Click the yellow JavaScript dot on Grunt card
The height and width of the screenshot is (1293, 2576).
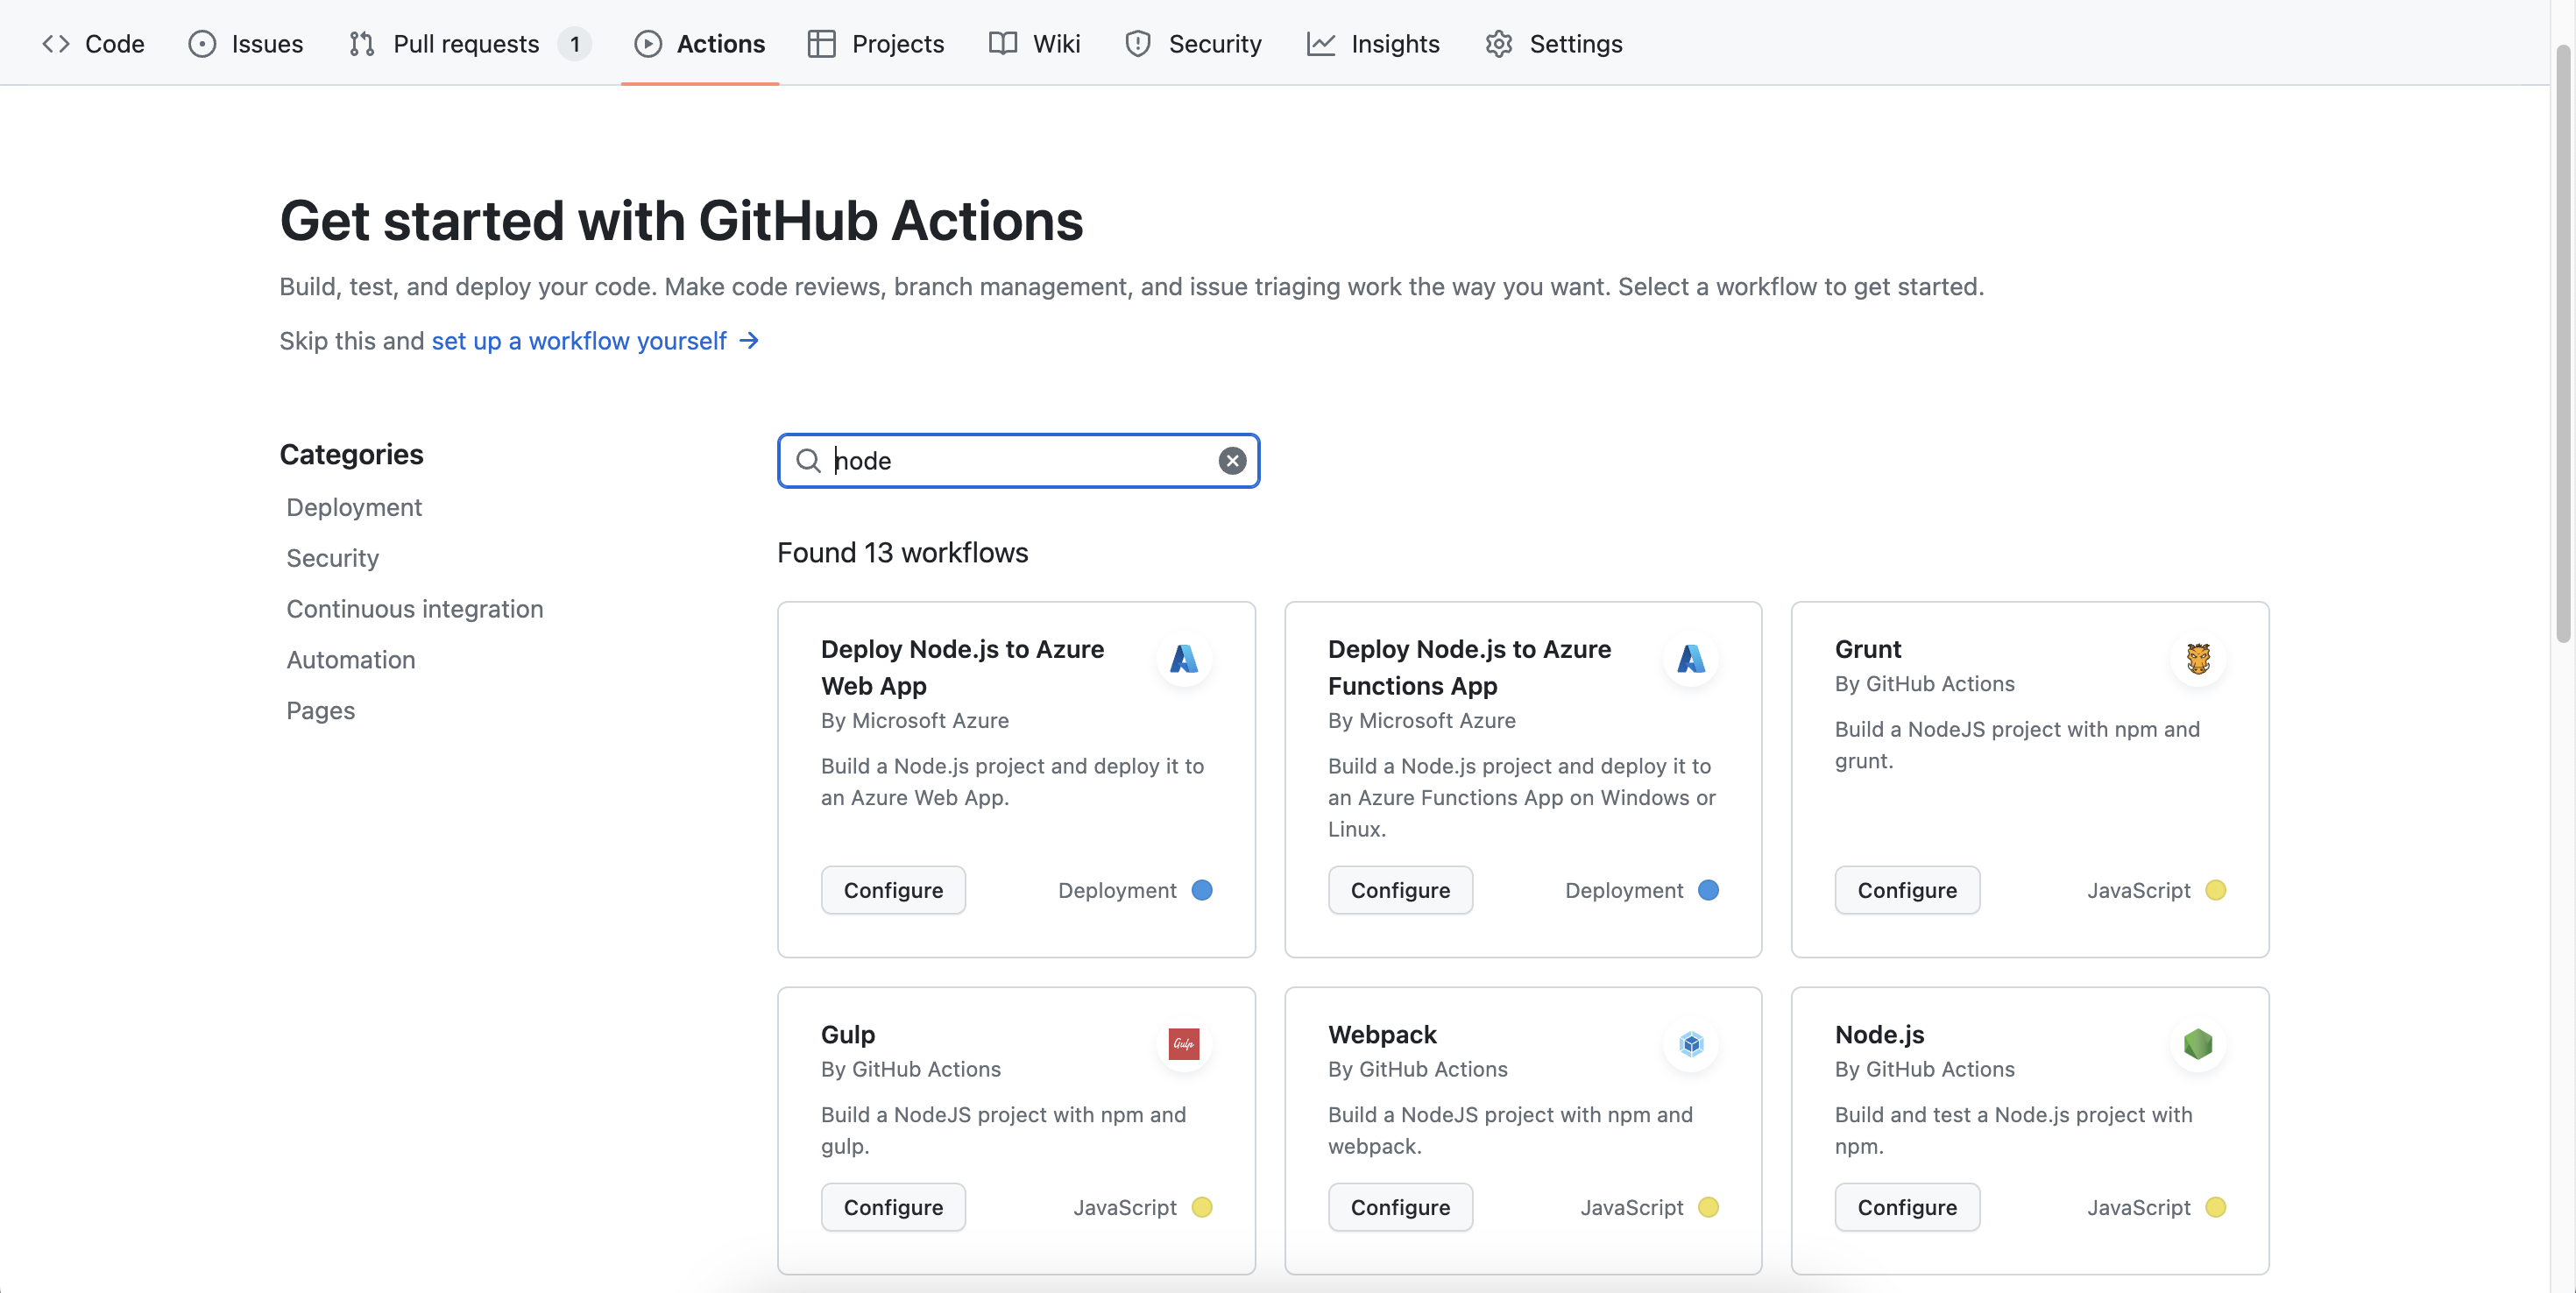tap(2215, 889)
